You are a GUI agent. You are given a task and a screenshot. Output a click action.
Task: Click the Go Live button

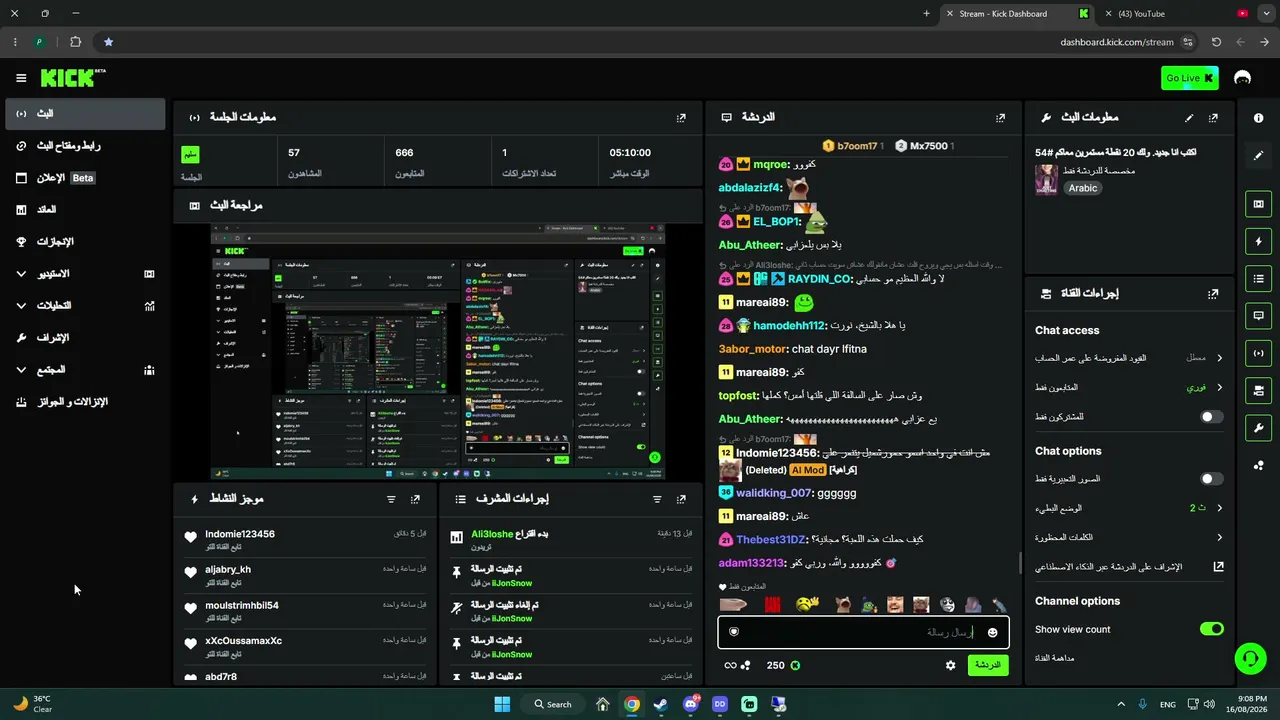point(1190,78)
